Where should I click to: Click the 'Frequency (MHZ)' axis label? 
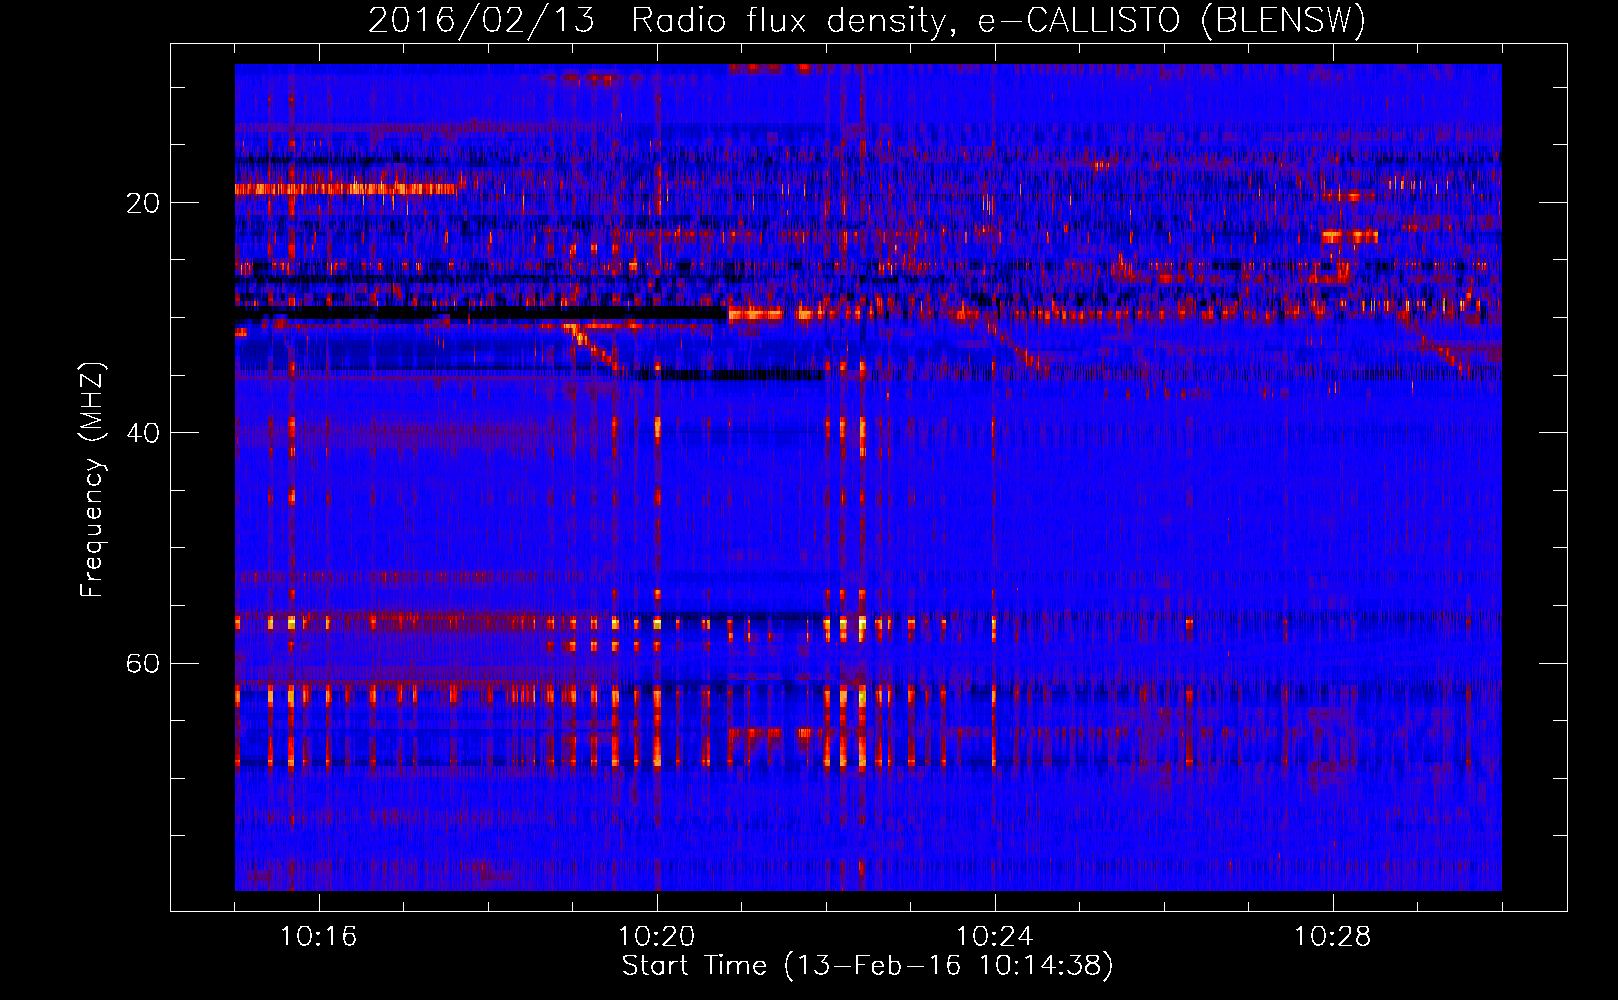coord(92,480)
